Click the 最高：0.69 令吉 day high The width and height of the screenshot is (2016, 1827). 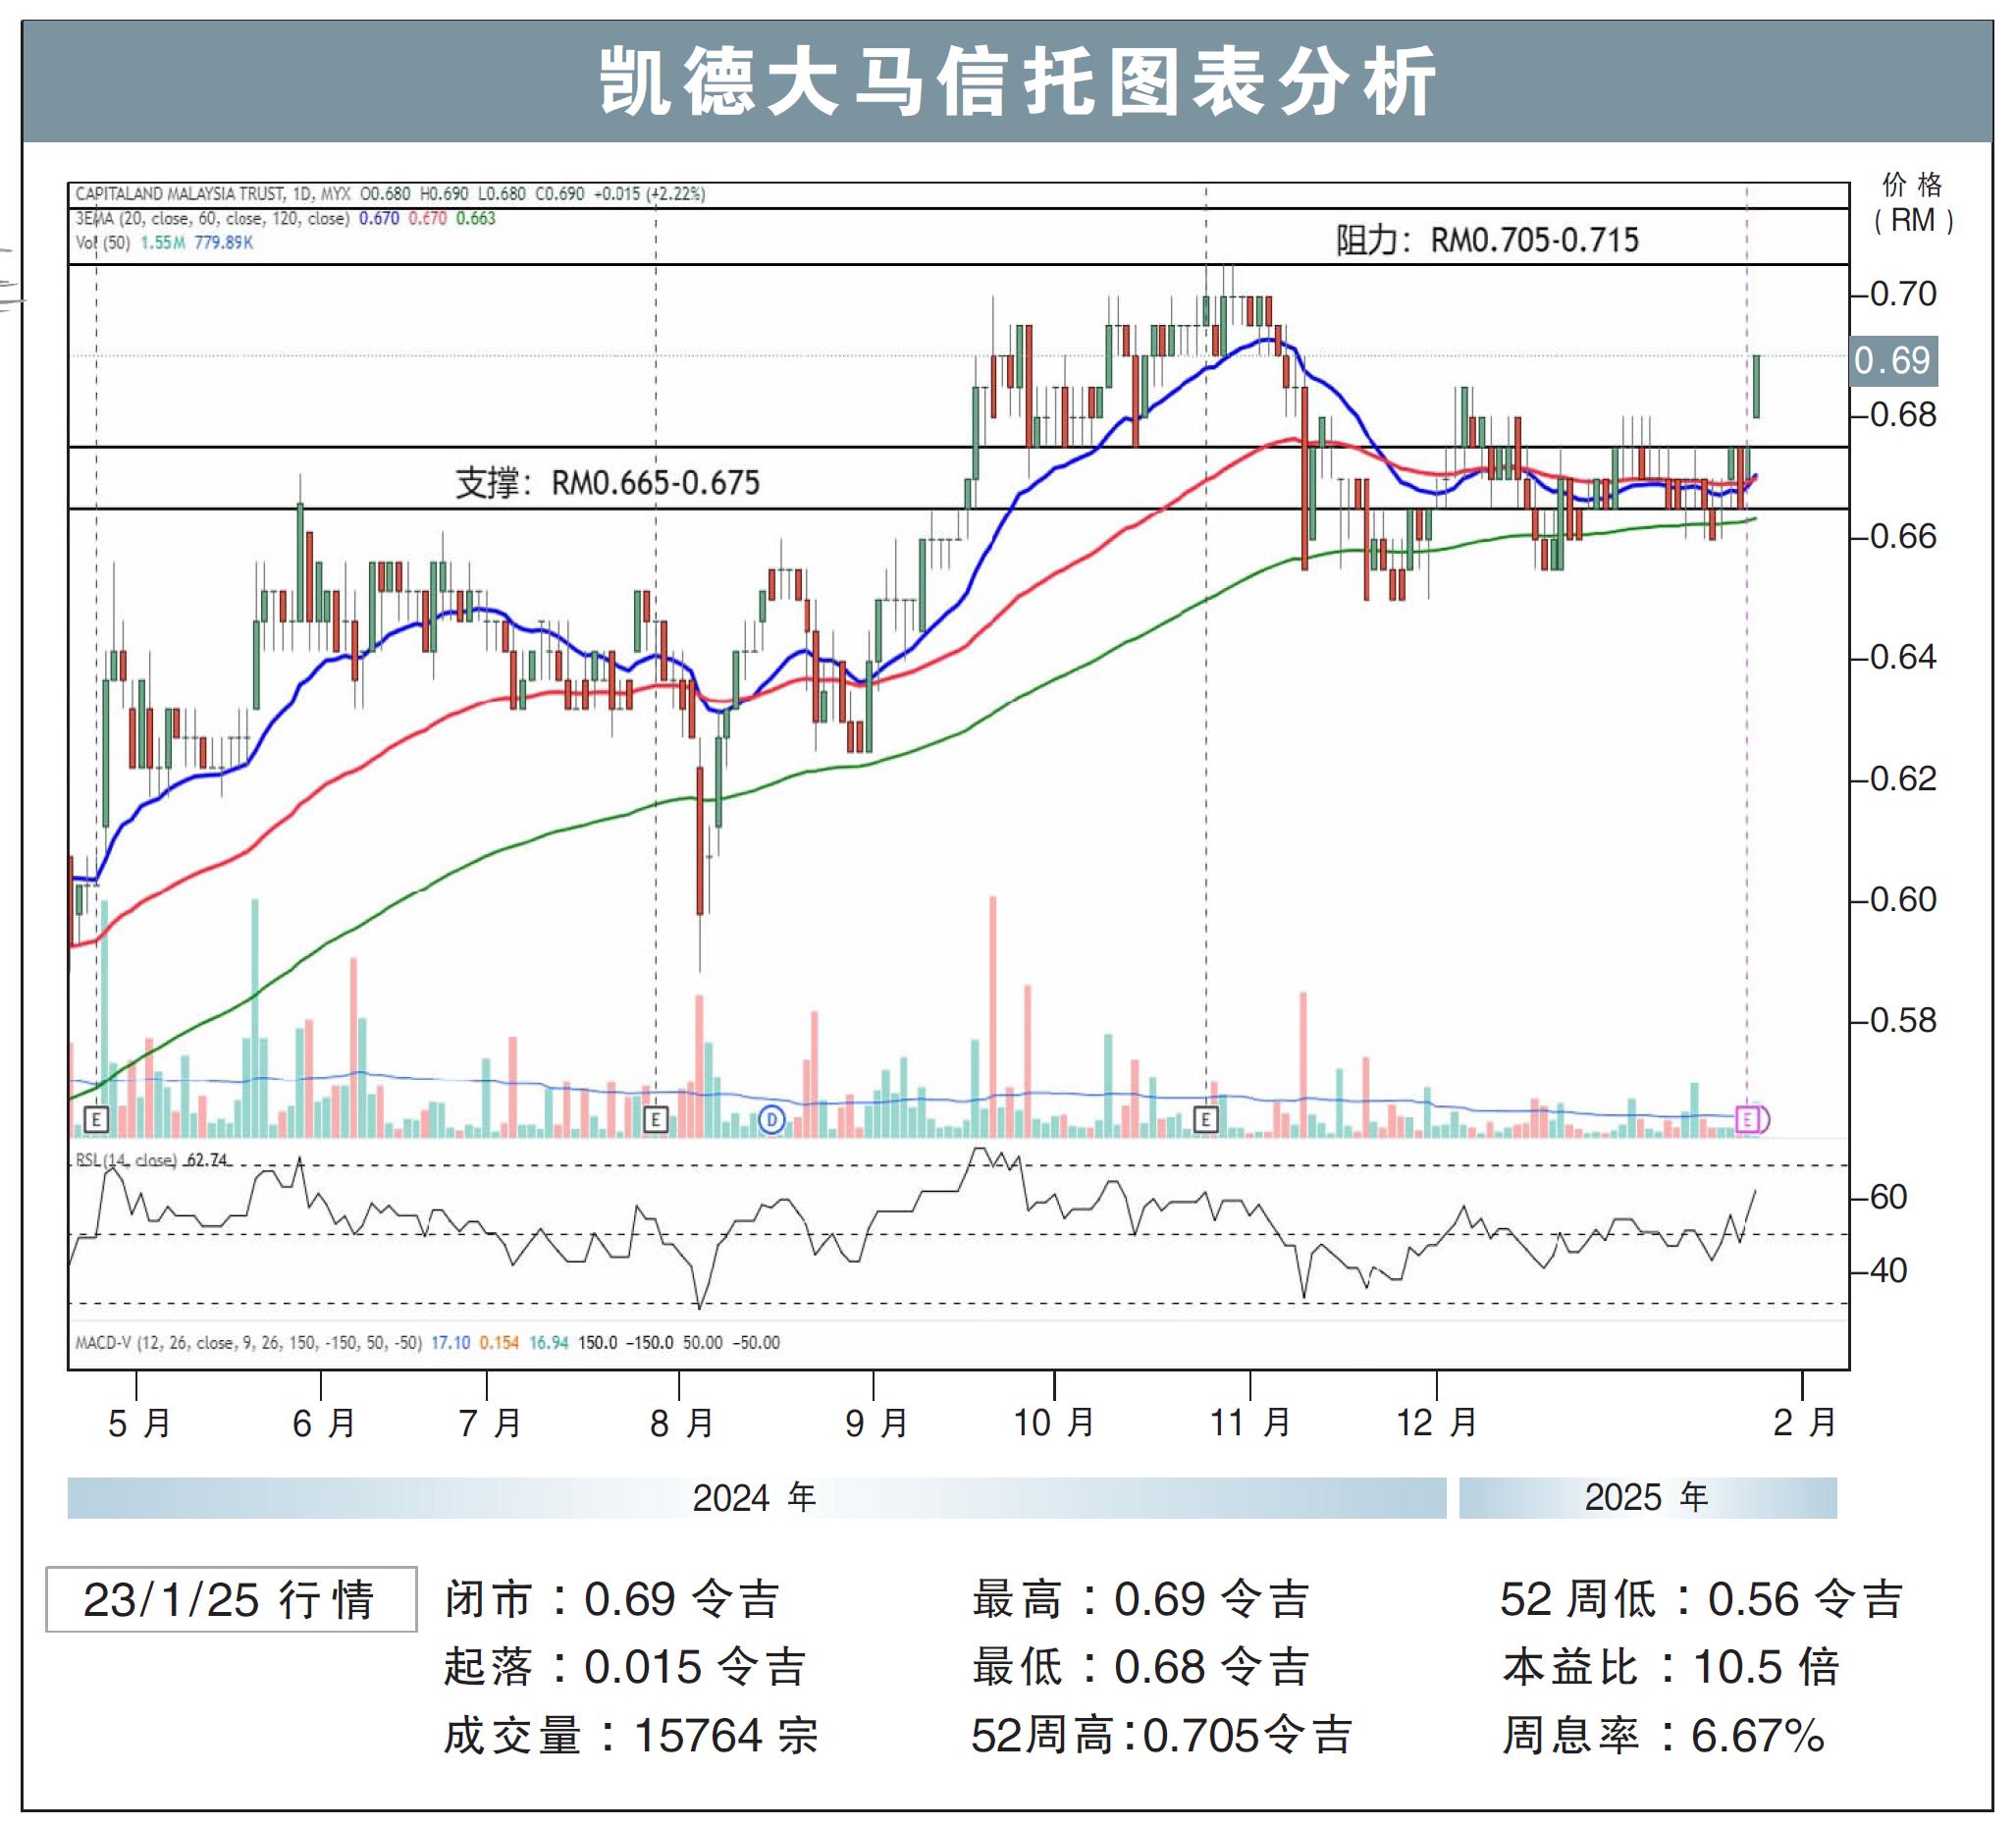coord(1141,1599)
